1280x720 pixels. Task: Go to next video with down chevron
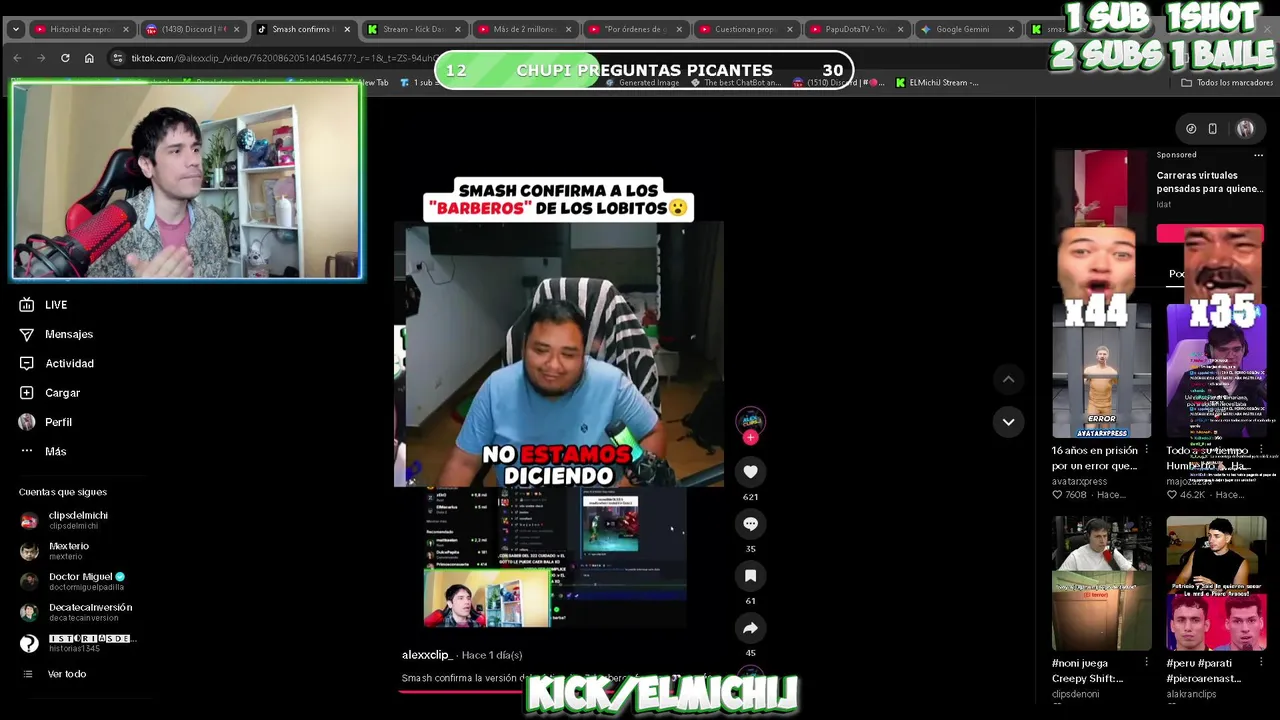tap(1008, 422)
